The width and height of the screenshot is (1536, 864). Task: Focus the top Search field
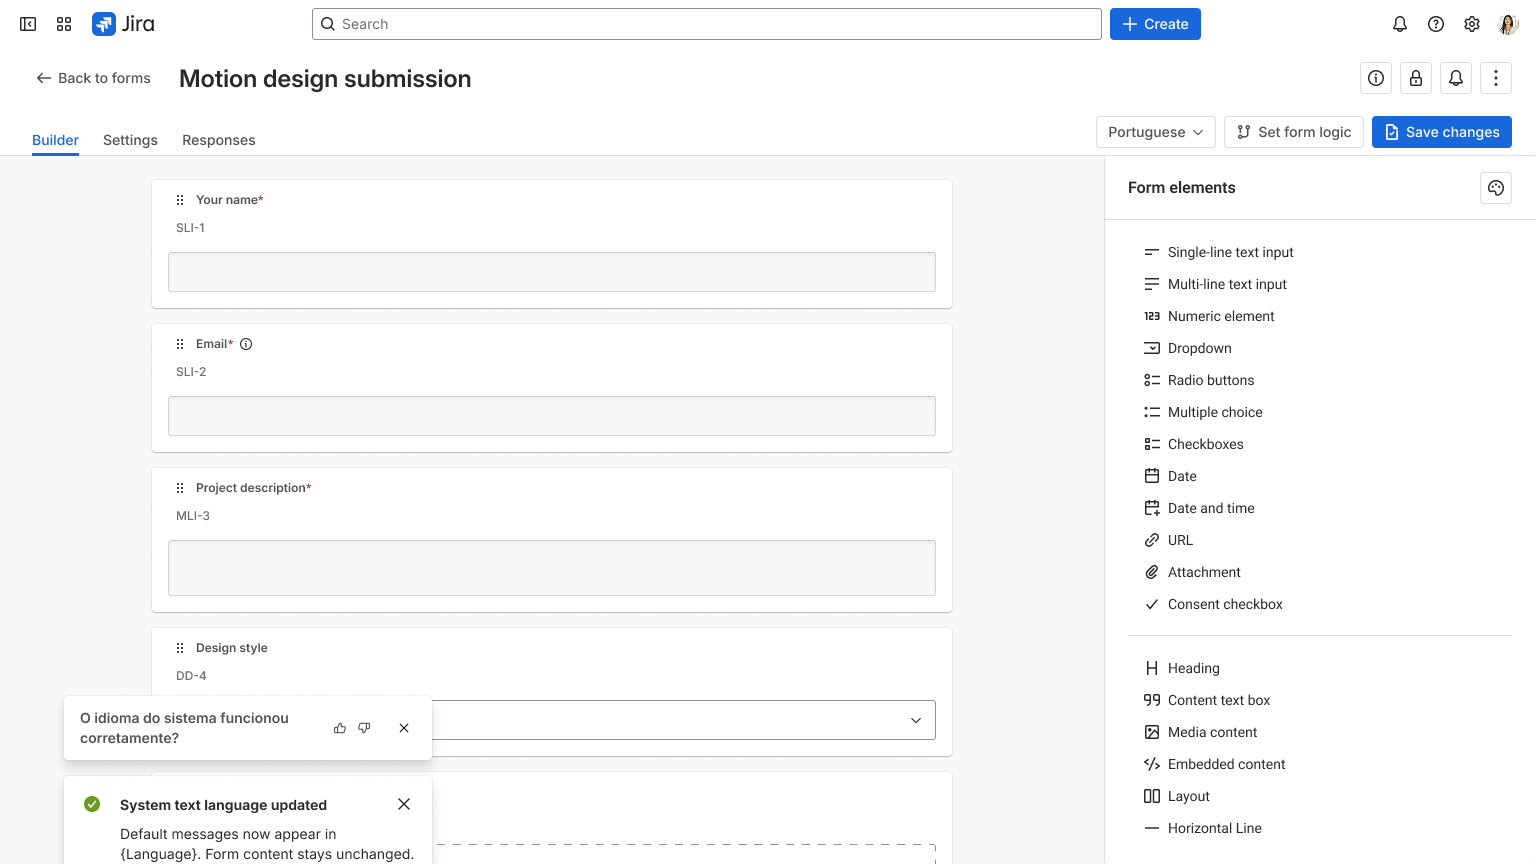click(x=707, y=24)
